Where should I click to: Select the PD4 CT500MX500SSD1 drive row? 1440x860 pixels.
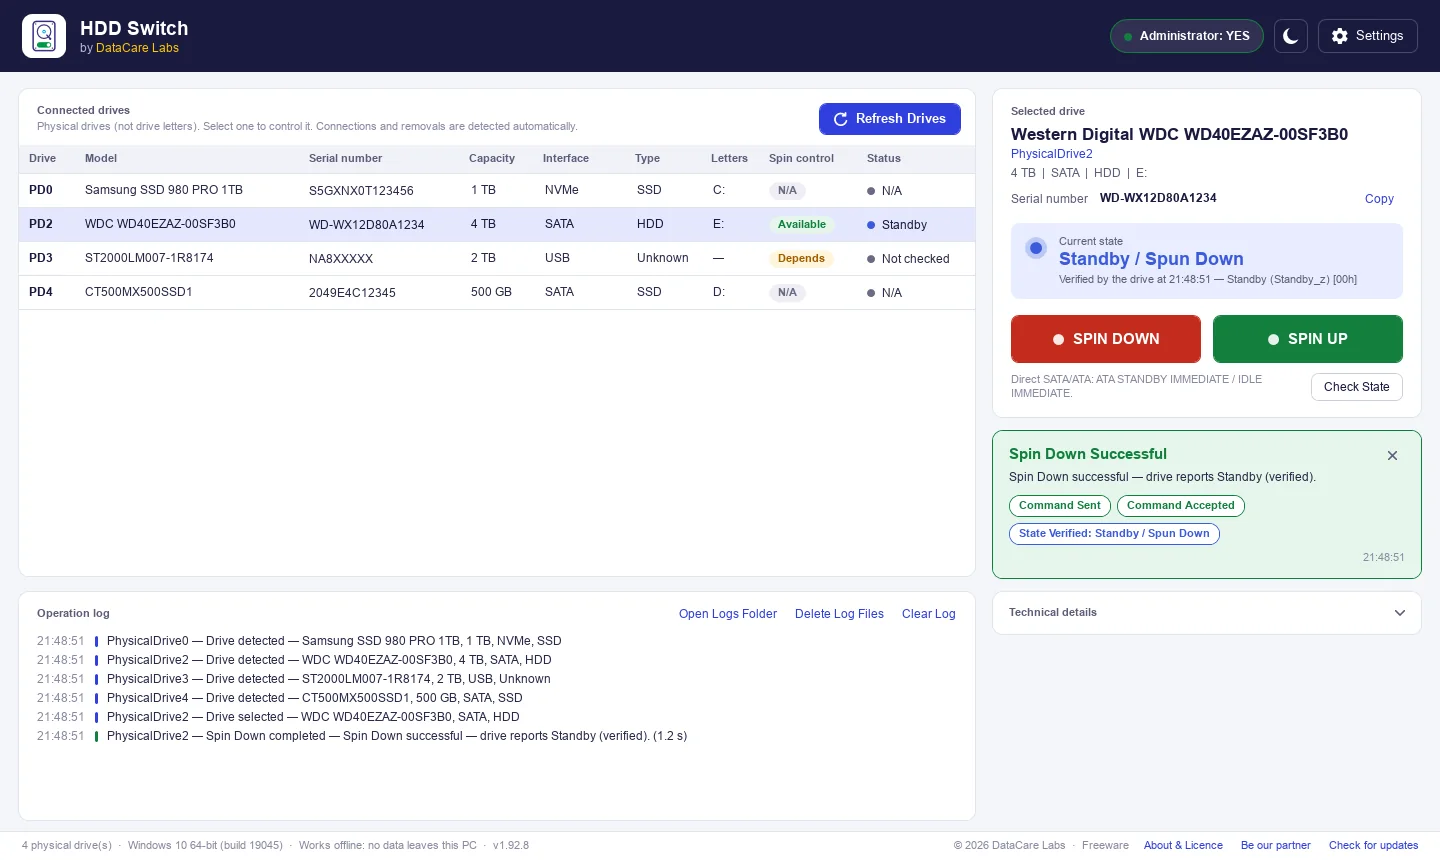(x=497, y=292)
